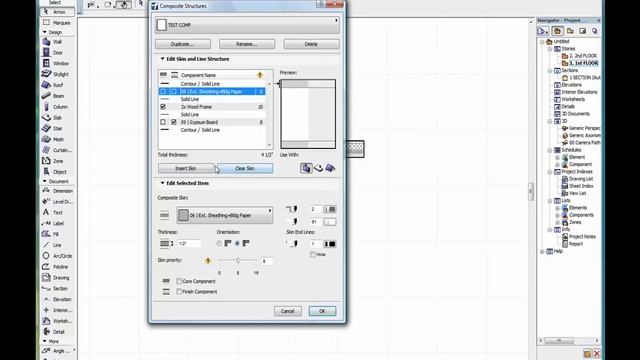Enable Use With wall icon
The width and height of the screenshot is (640, 360).
click(306, 168)
